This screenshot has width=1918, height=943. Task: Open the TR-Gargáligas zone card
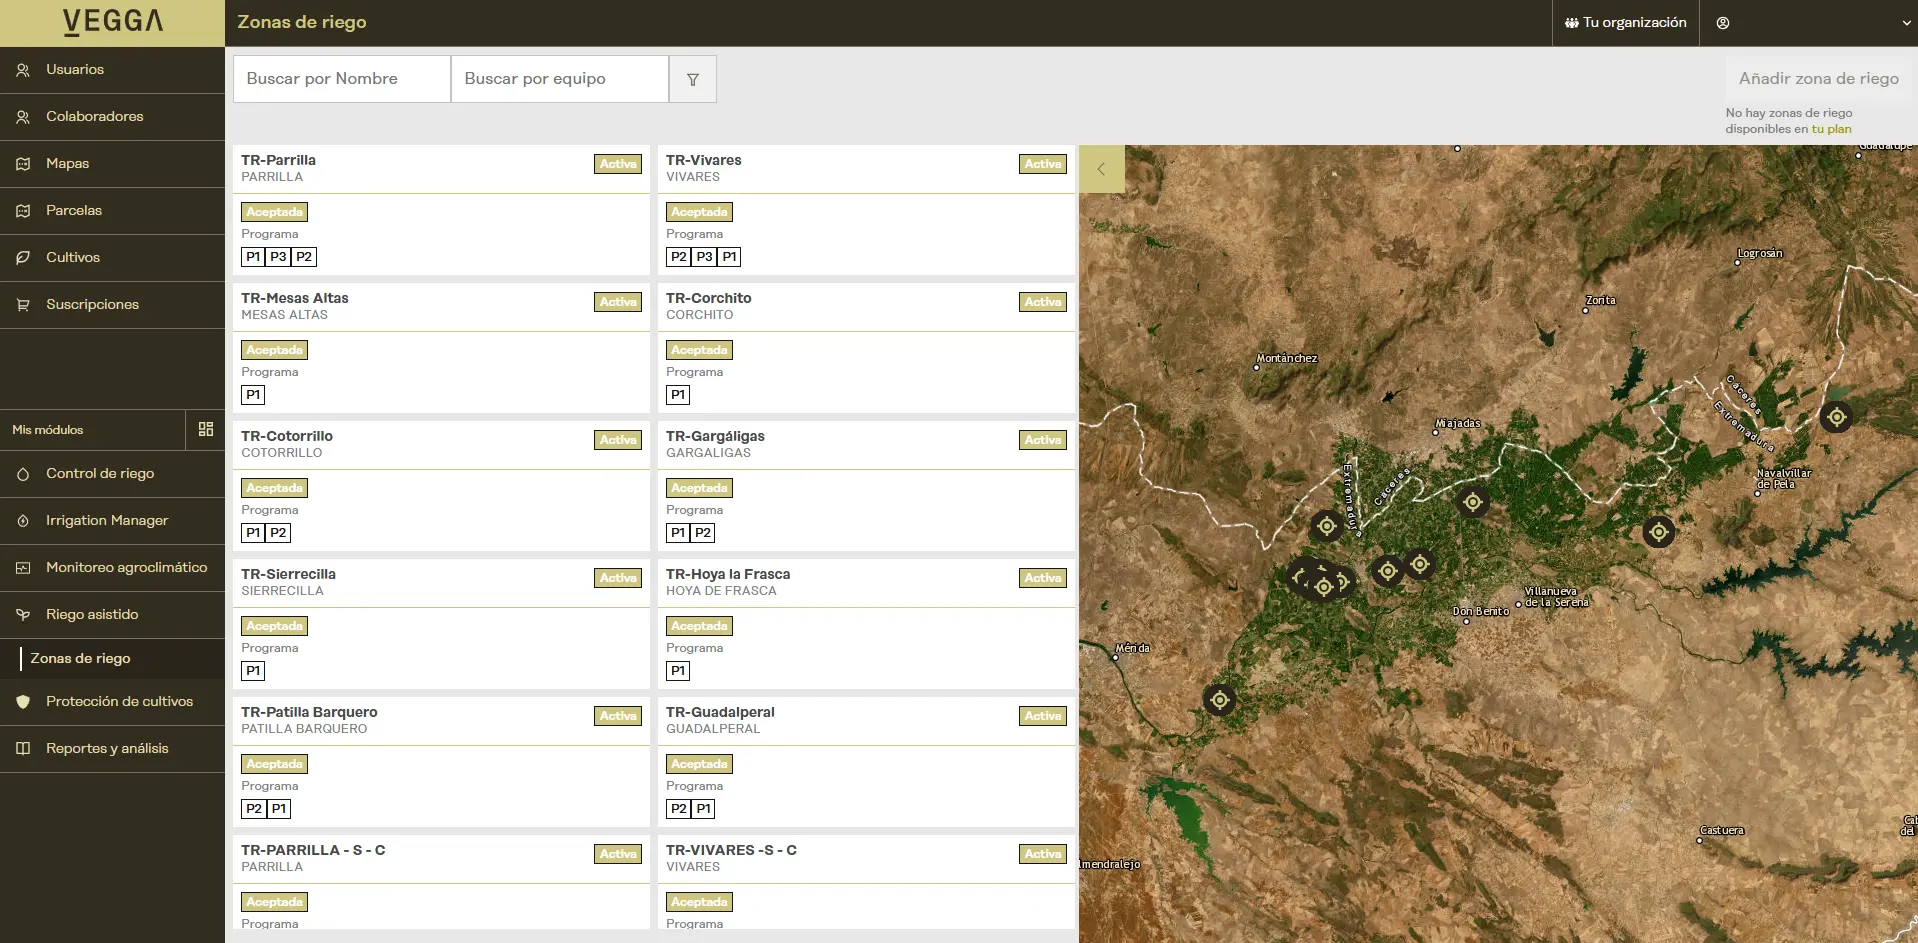pyautogui.click(x=866, y=486)
